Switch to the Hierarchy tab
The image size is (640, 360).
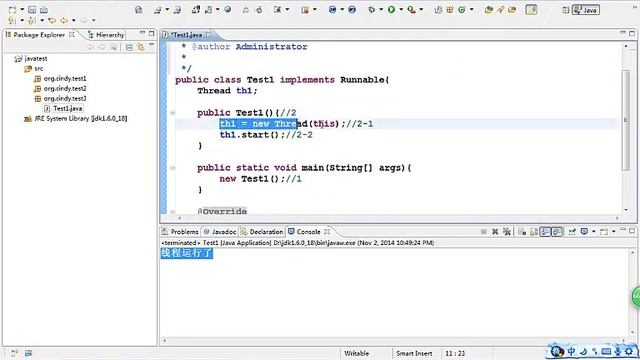click(106, 35)
